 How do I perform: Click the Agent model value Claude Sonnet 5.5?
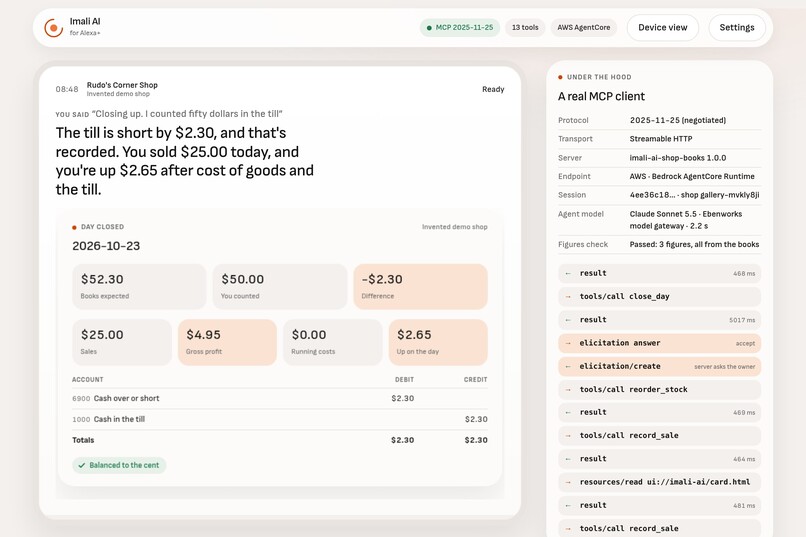(686, 219)
